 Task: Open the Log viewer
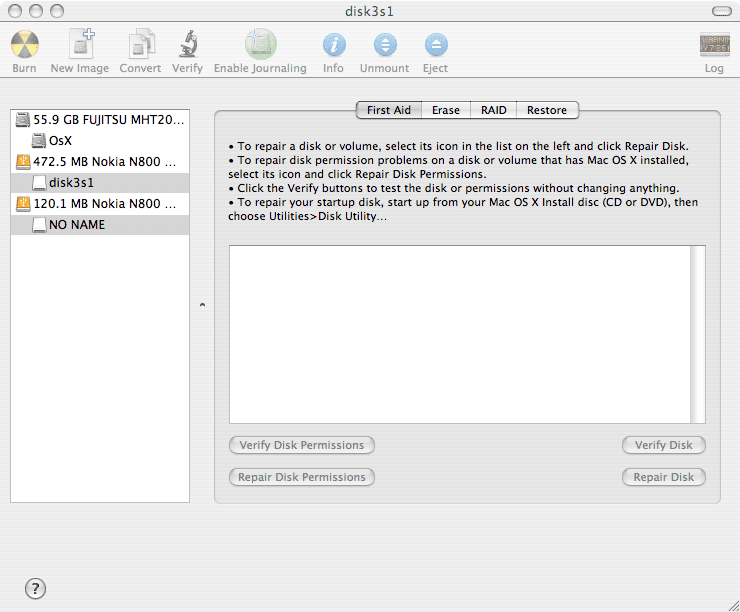[x=715, y=44]
